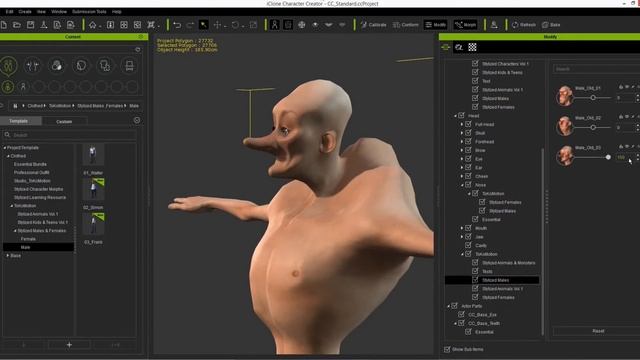Click the Modify panel search field
This screenshot has width=640, height=360.
coord(596,69)
